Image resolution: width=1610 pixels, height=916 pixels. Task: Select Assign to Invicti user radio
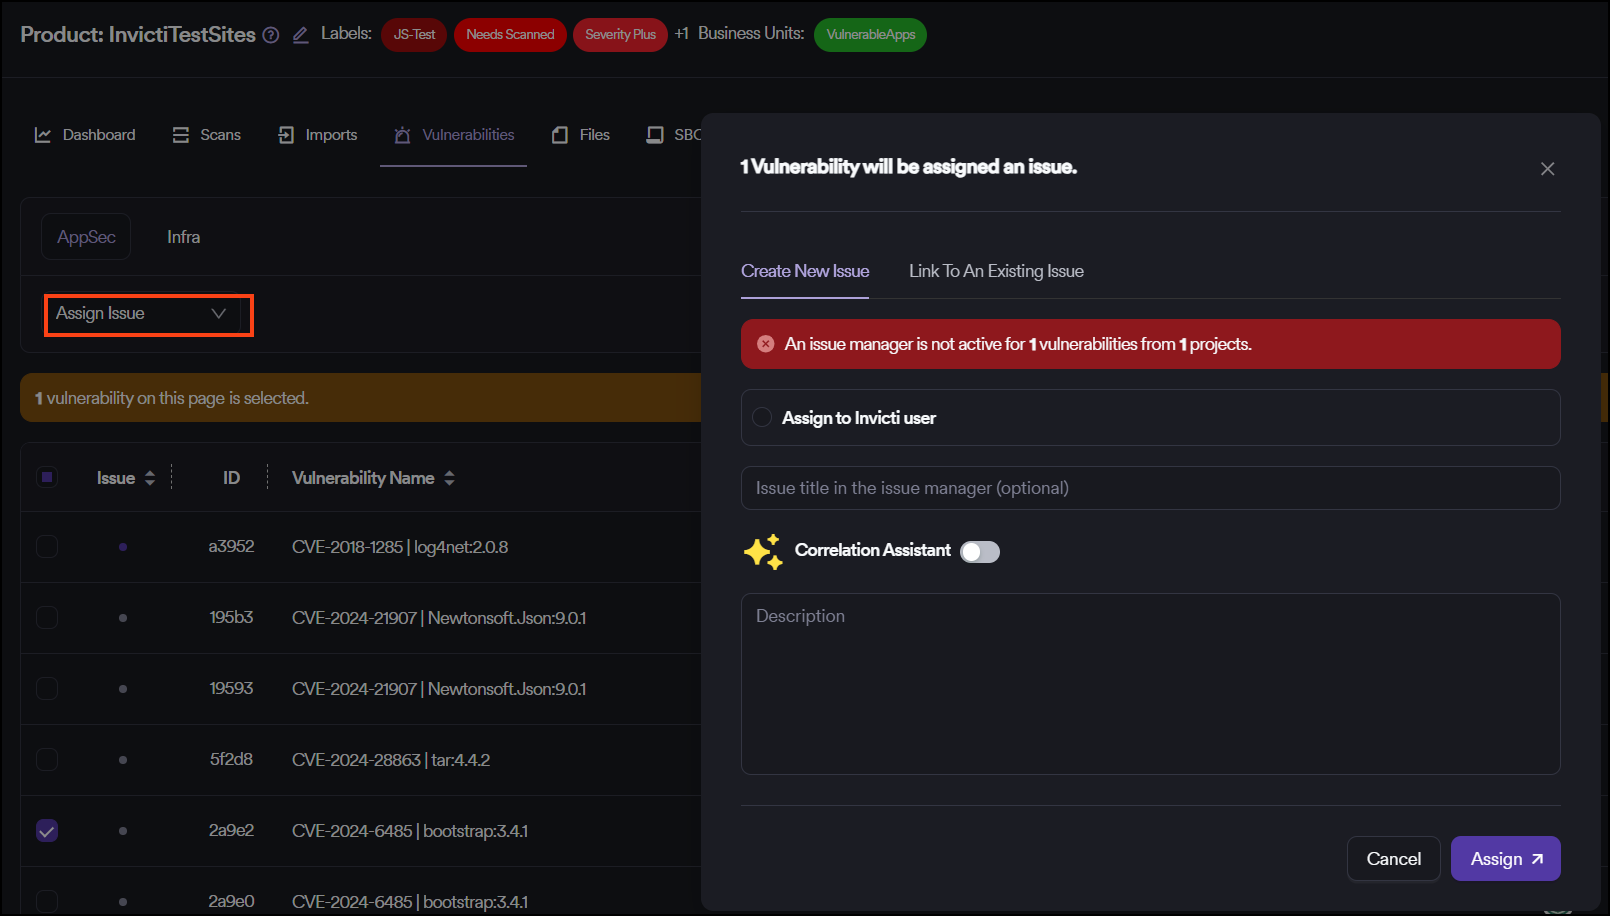tap(762, 417)
